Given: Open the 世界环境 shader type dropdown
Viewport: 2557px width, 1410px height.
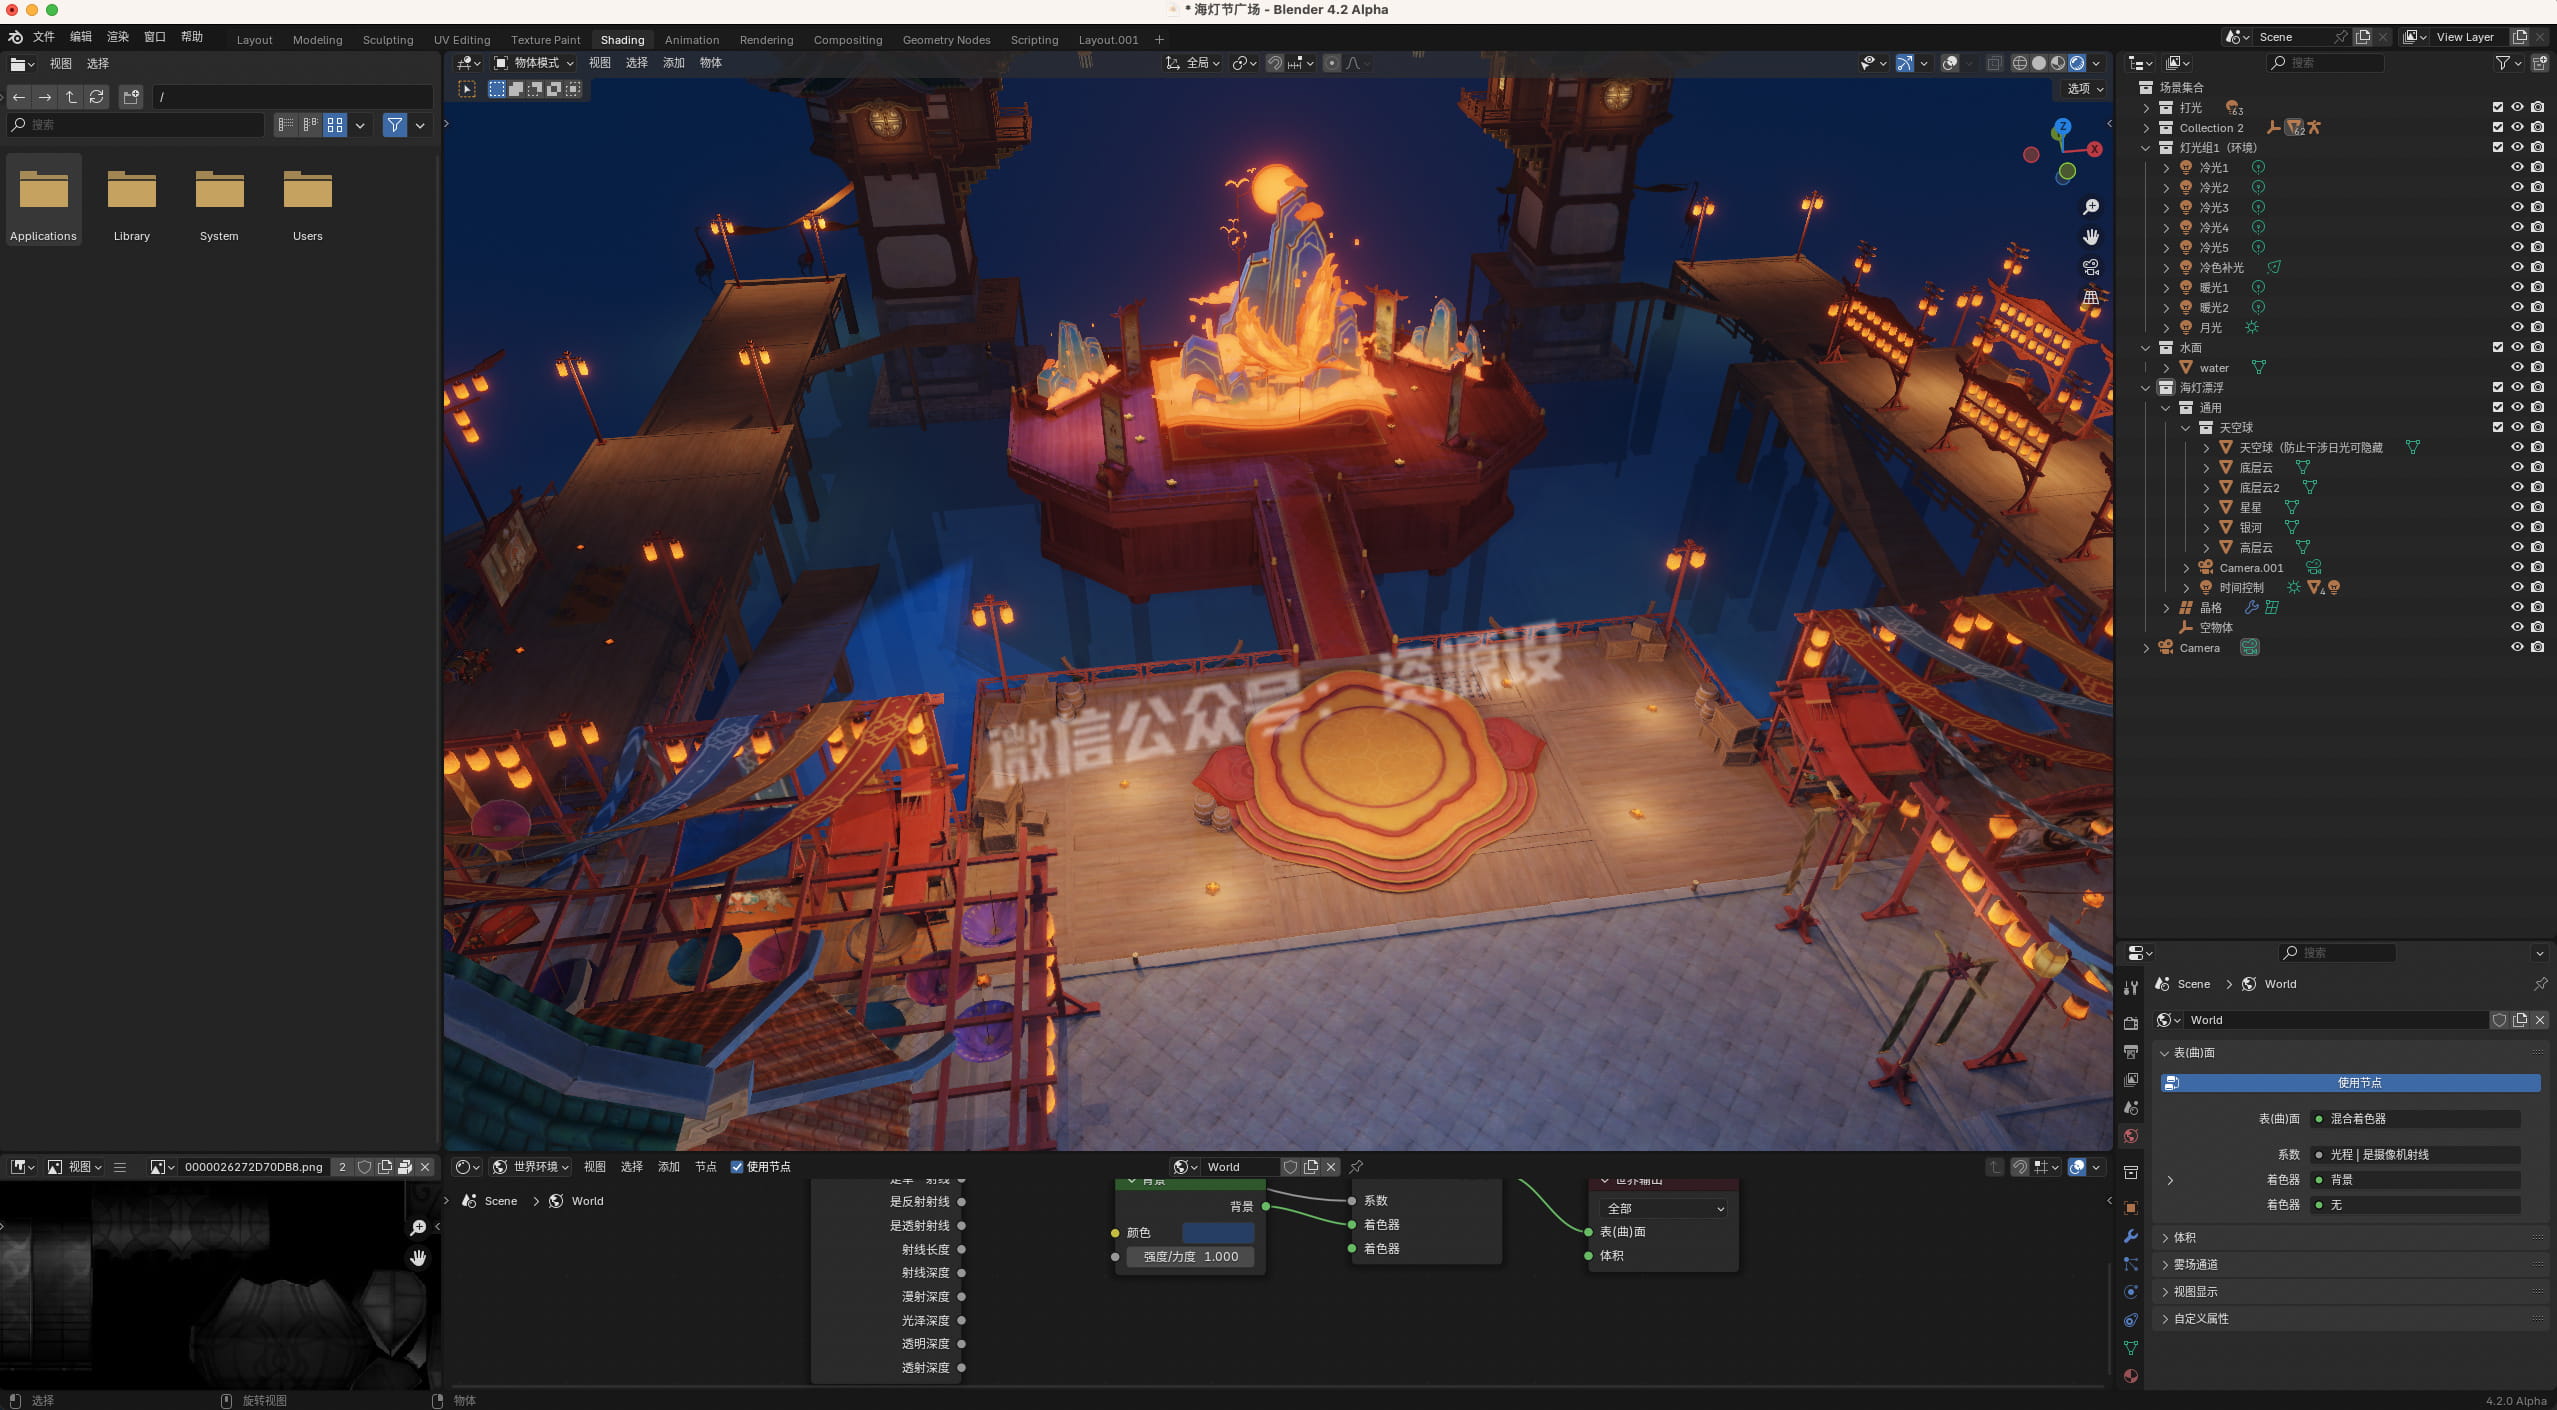Looking at the screenshot, I should (x=532, y=1167).
